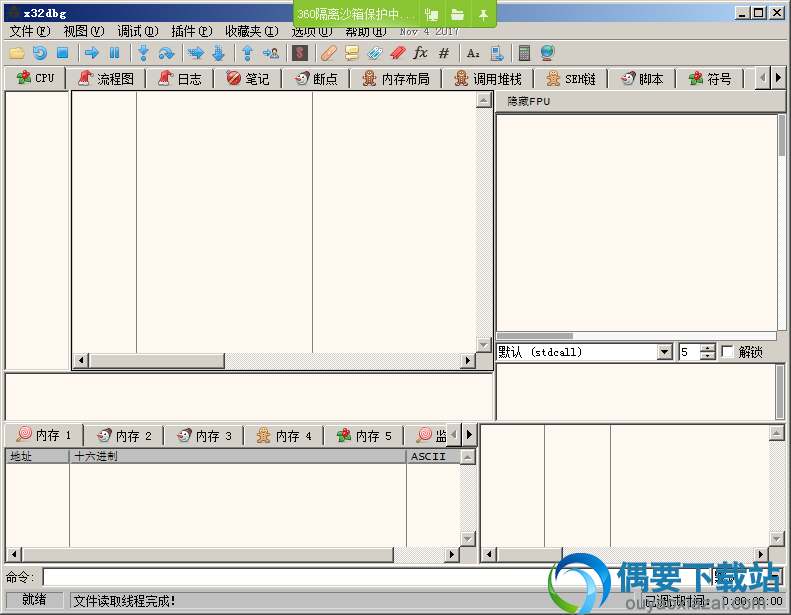Select the 内存 1 dump tab

point(44,435)
